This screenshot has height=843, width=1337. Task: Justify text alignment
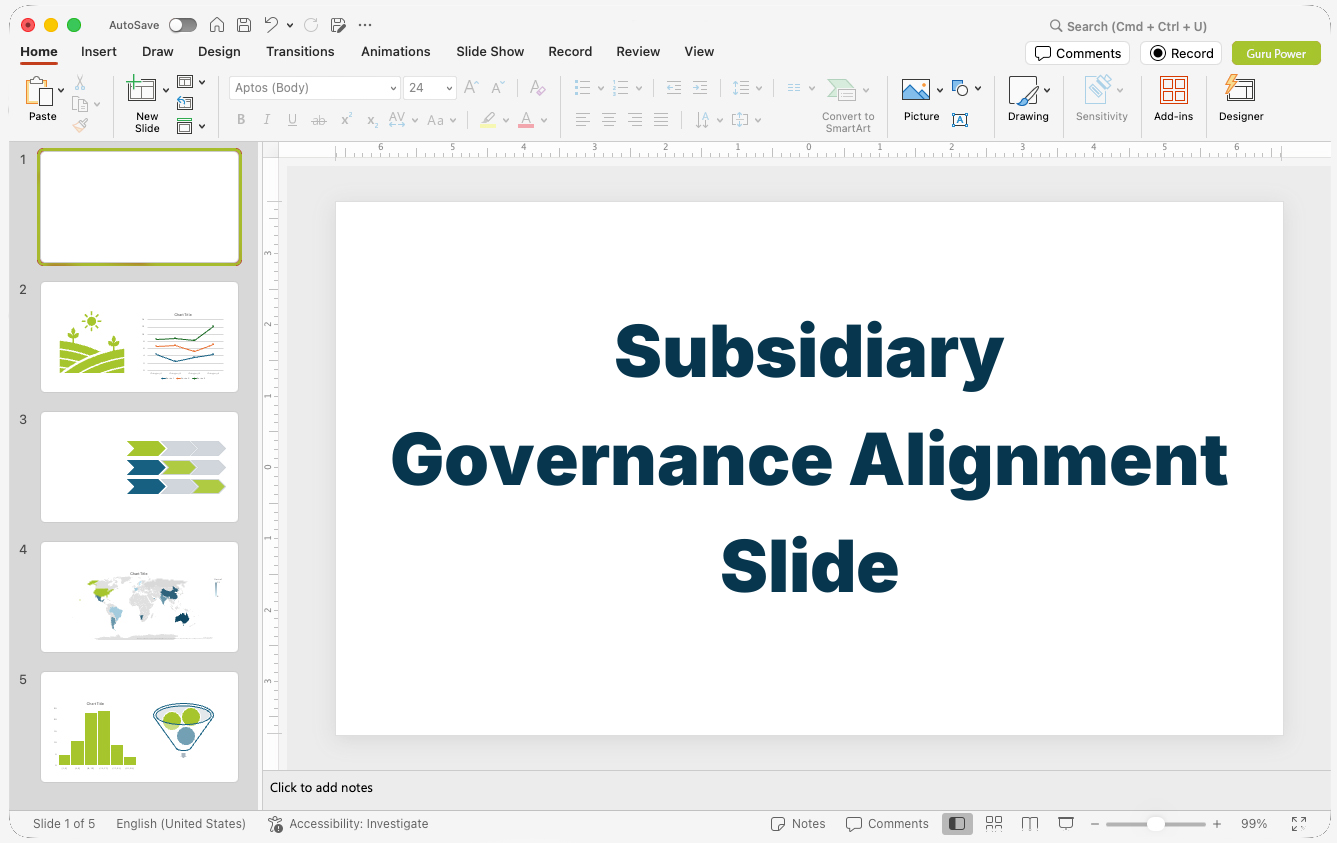[x=661, y=120]
